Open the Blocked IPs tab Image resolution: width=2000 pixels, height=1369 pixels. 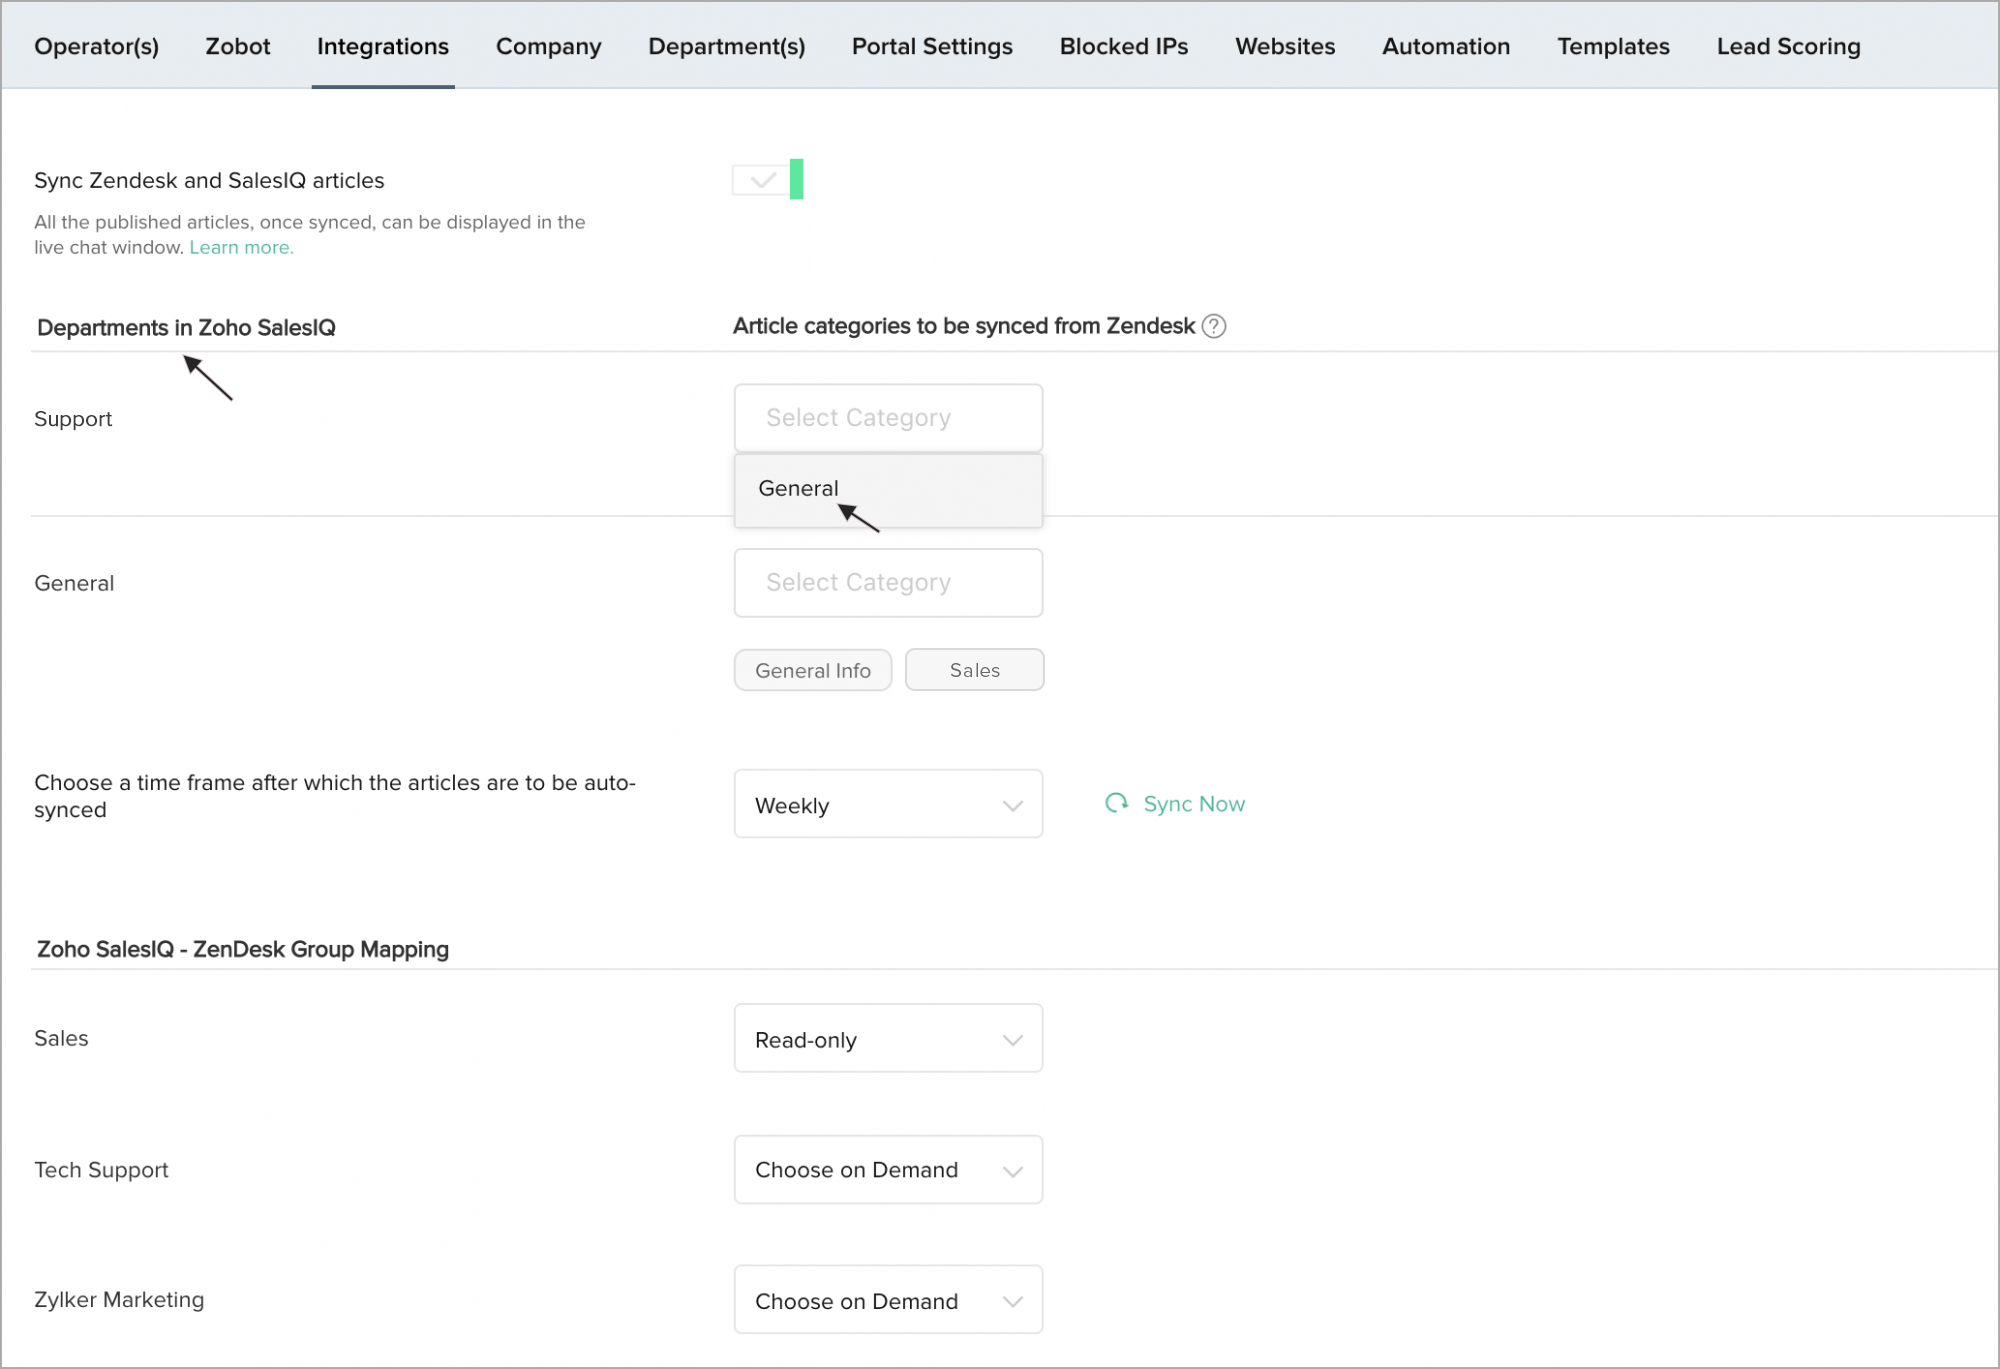[x=1124, y=46]
